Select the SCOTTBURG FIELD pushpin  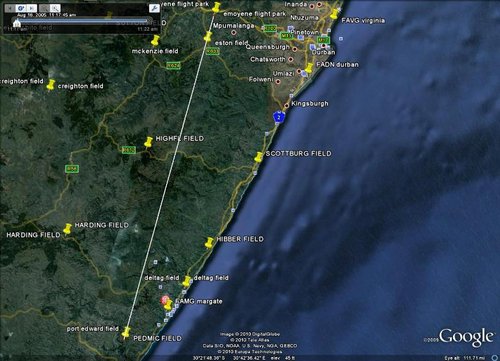pyautogui.click(x=258, y=157)
